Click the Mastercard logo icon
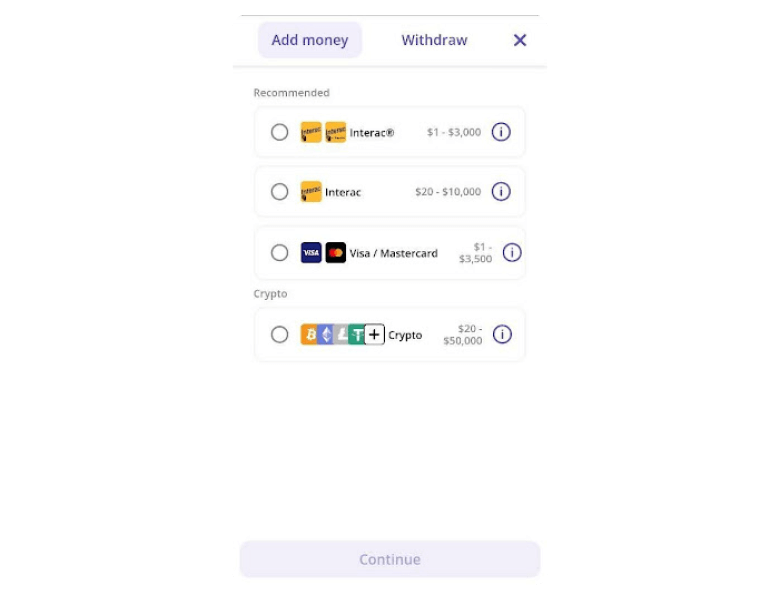Viewport: 780px width, 600px height. click(336, 253)
